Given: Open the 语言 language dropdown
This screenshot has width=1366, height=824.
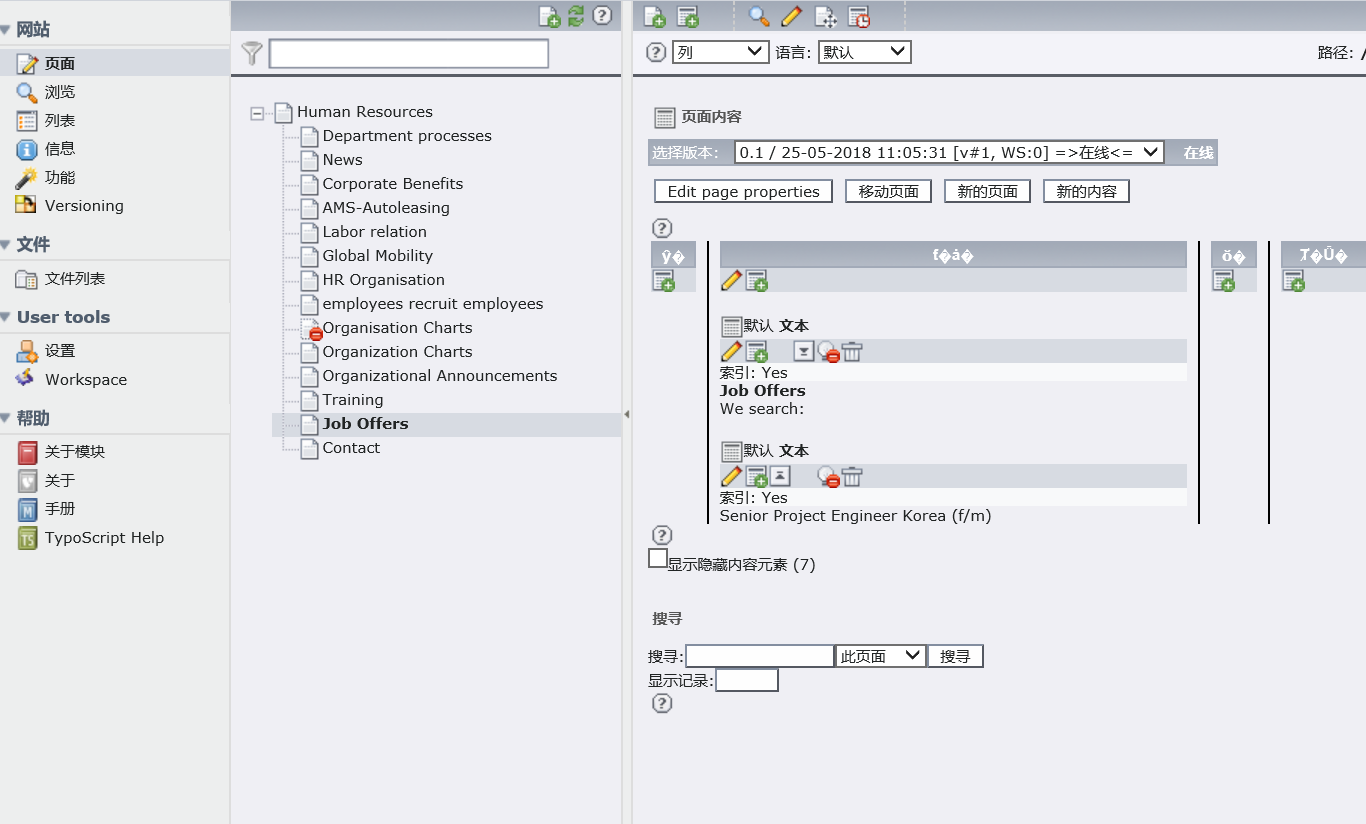Looking at the screenshot, I should click(x=864, y=52).
